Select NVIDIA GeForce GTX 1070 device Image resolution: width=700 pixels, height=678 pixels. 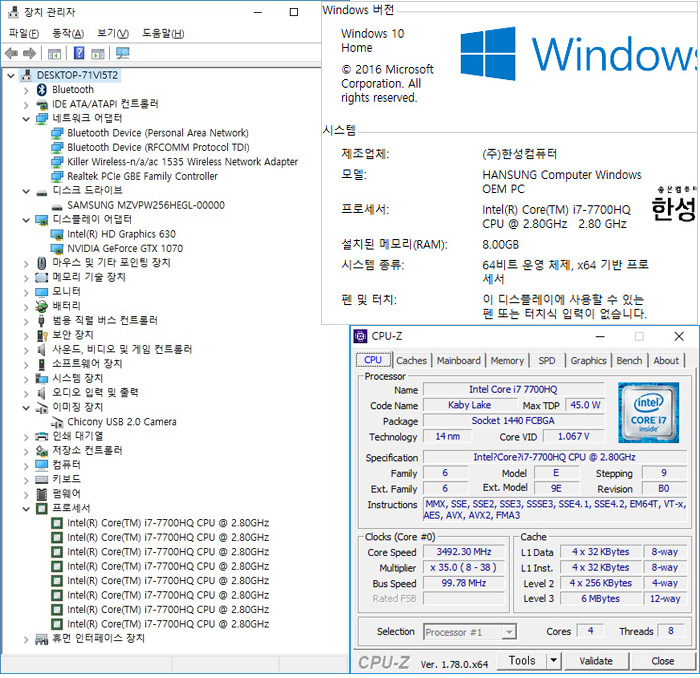coord(125,249)
